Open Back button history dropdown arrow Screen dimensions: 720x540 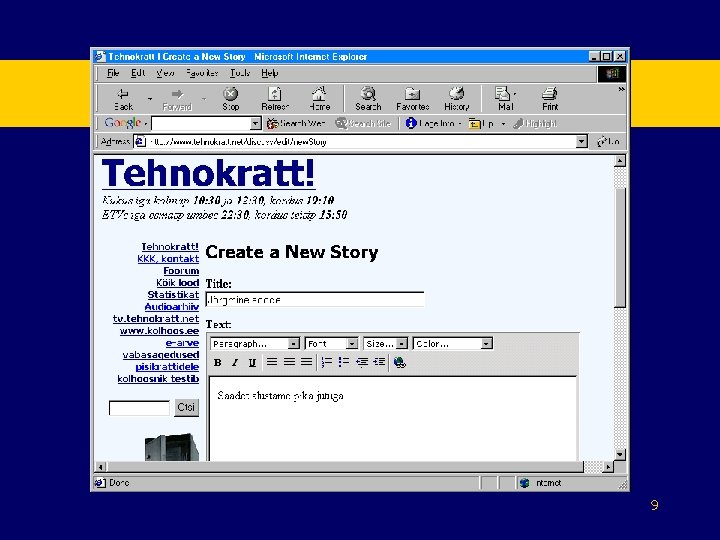[x=150, y=99]
